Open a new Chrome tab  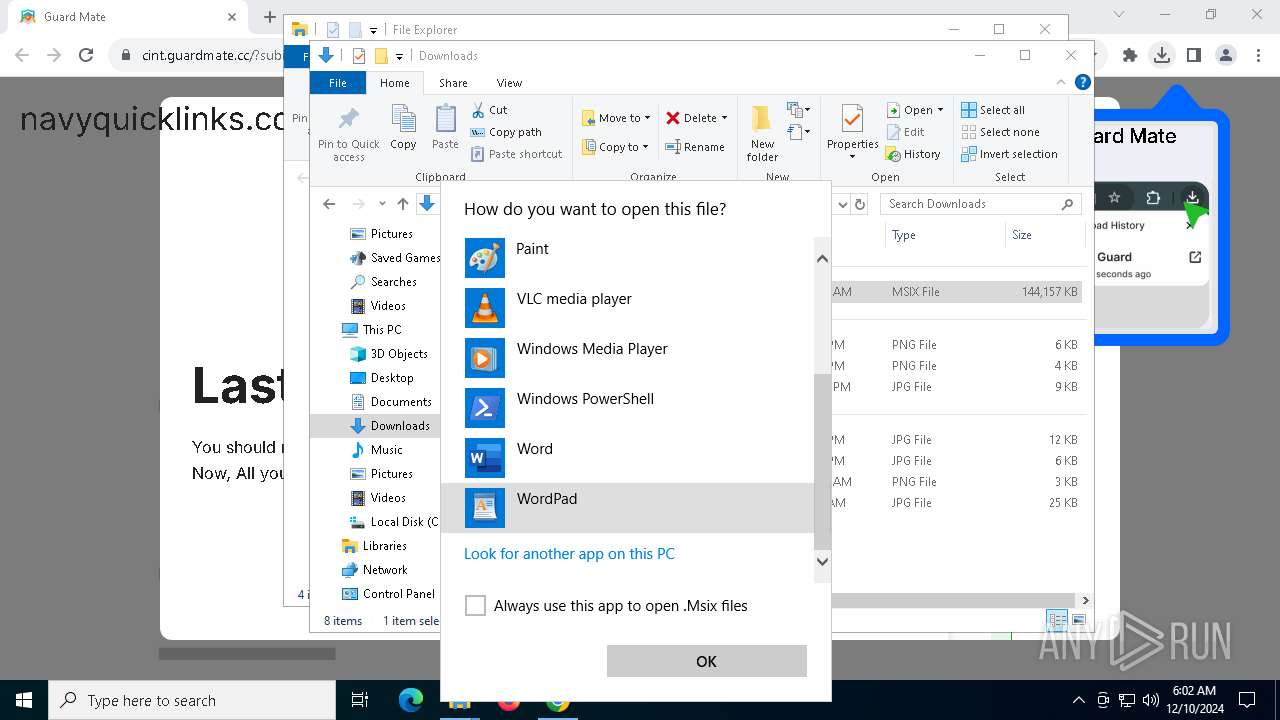(269, 17)
